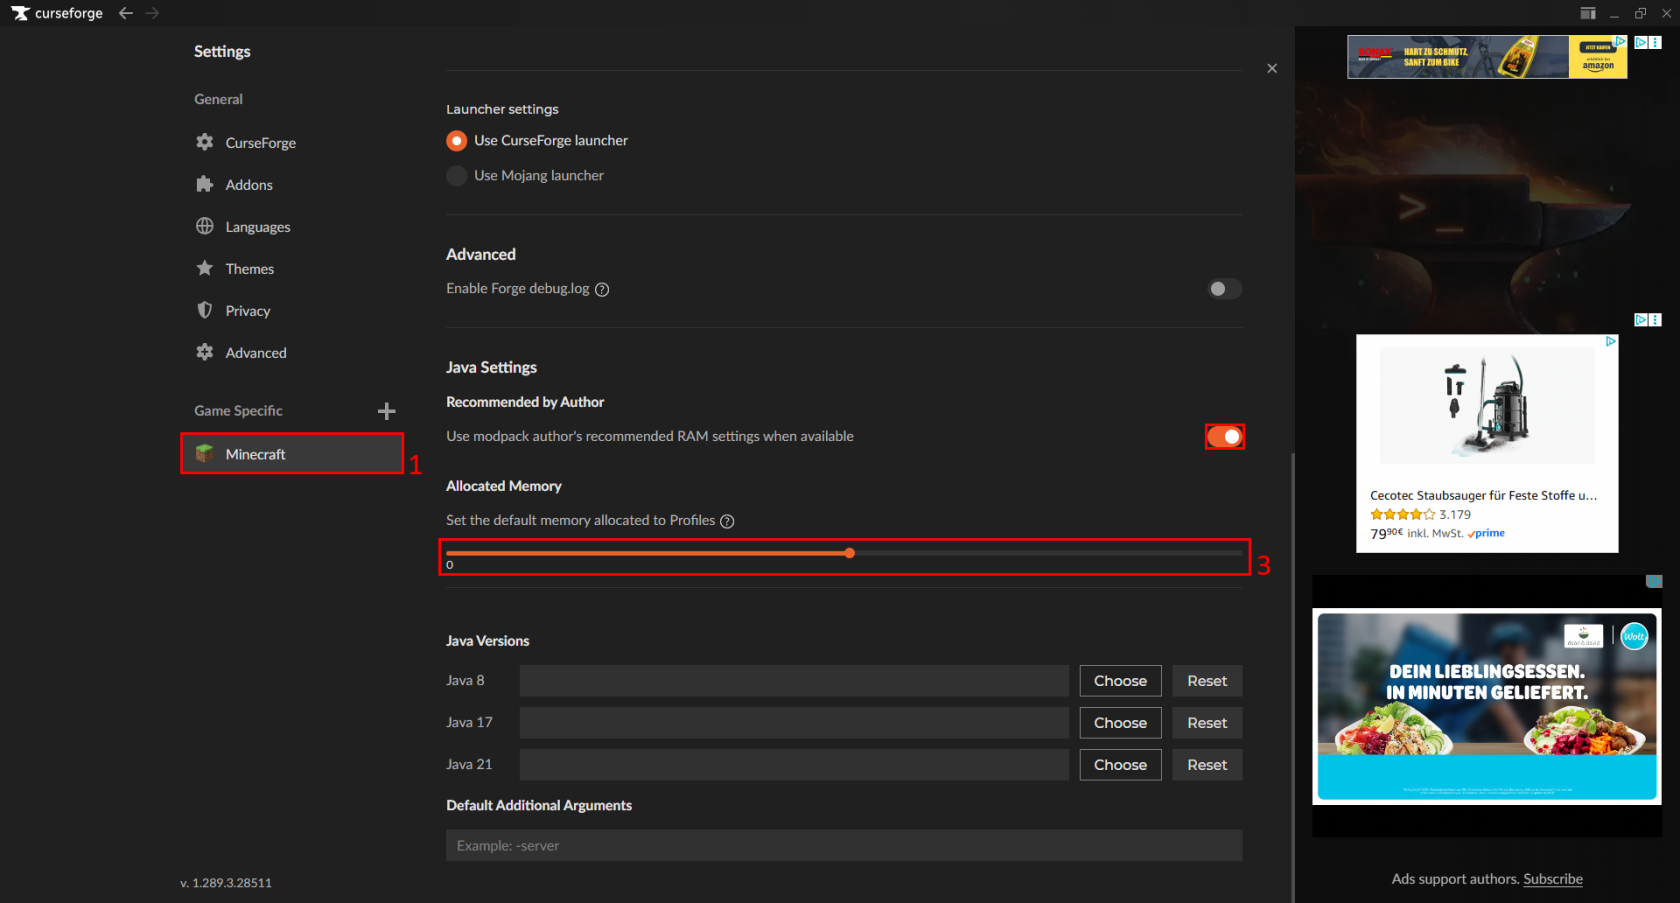
Task: Click the CurseForge anvil logo
Action: 20,12
